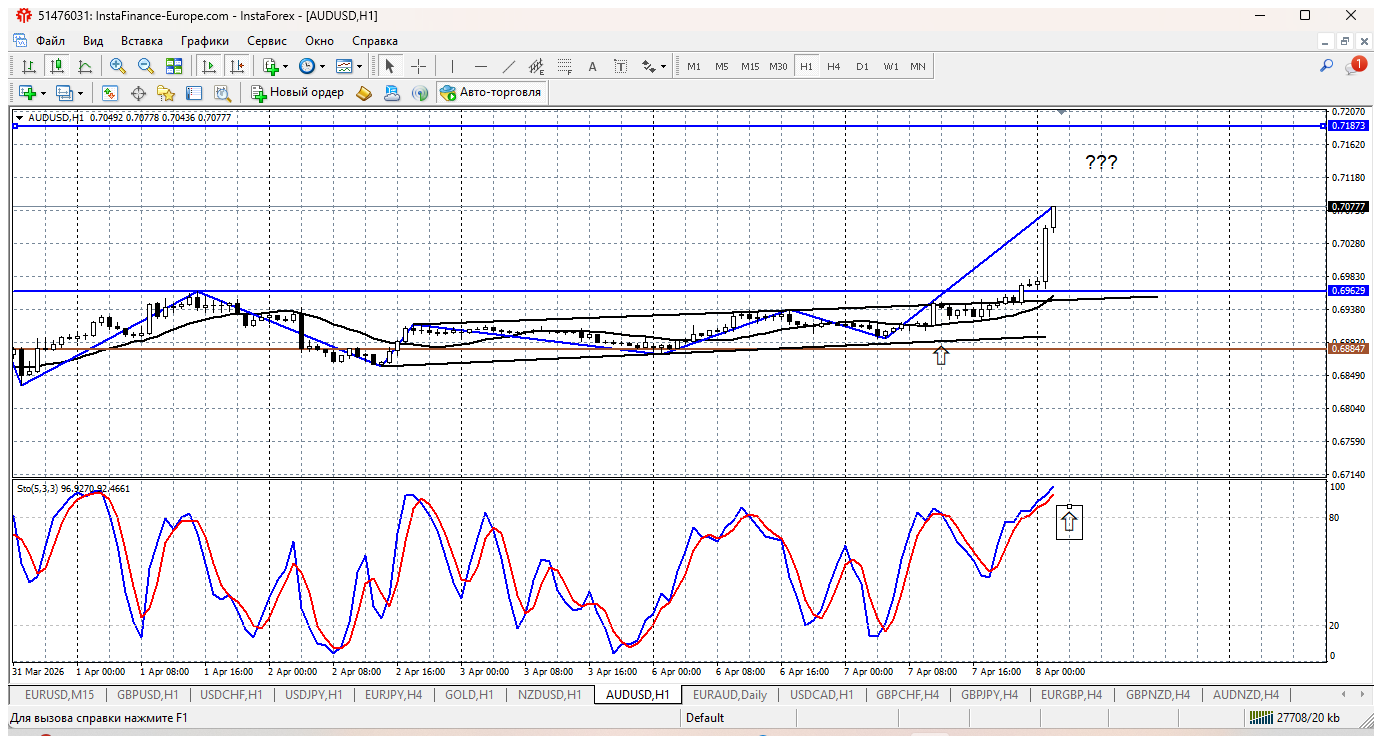Switch to the GOLD,H1 chart tab
1382x736 pixels.
470,693
